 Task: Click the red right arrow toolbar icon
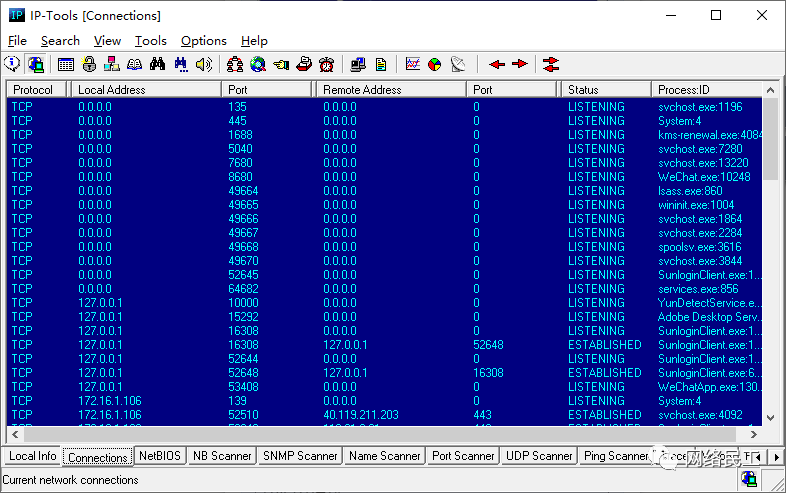coord(520,64)
